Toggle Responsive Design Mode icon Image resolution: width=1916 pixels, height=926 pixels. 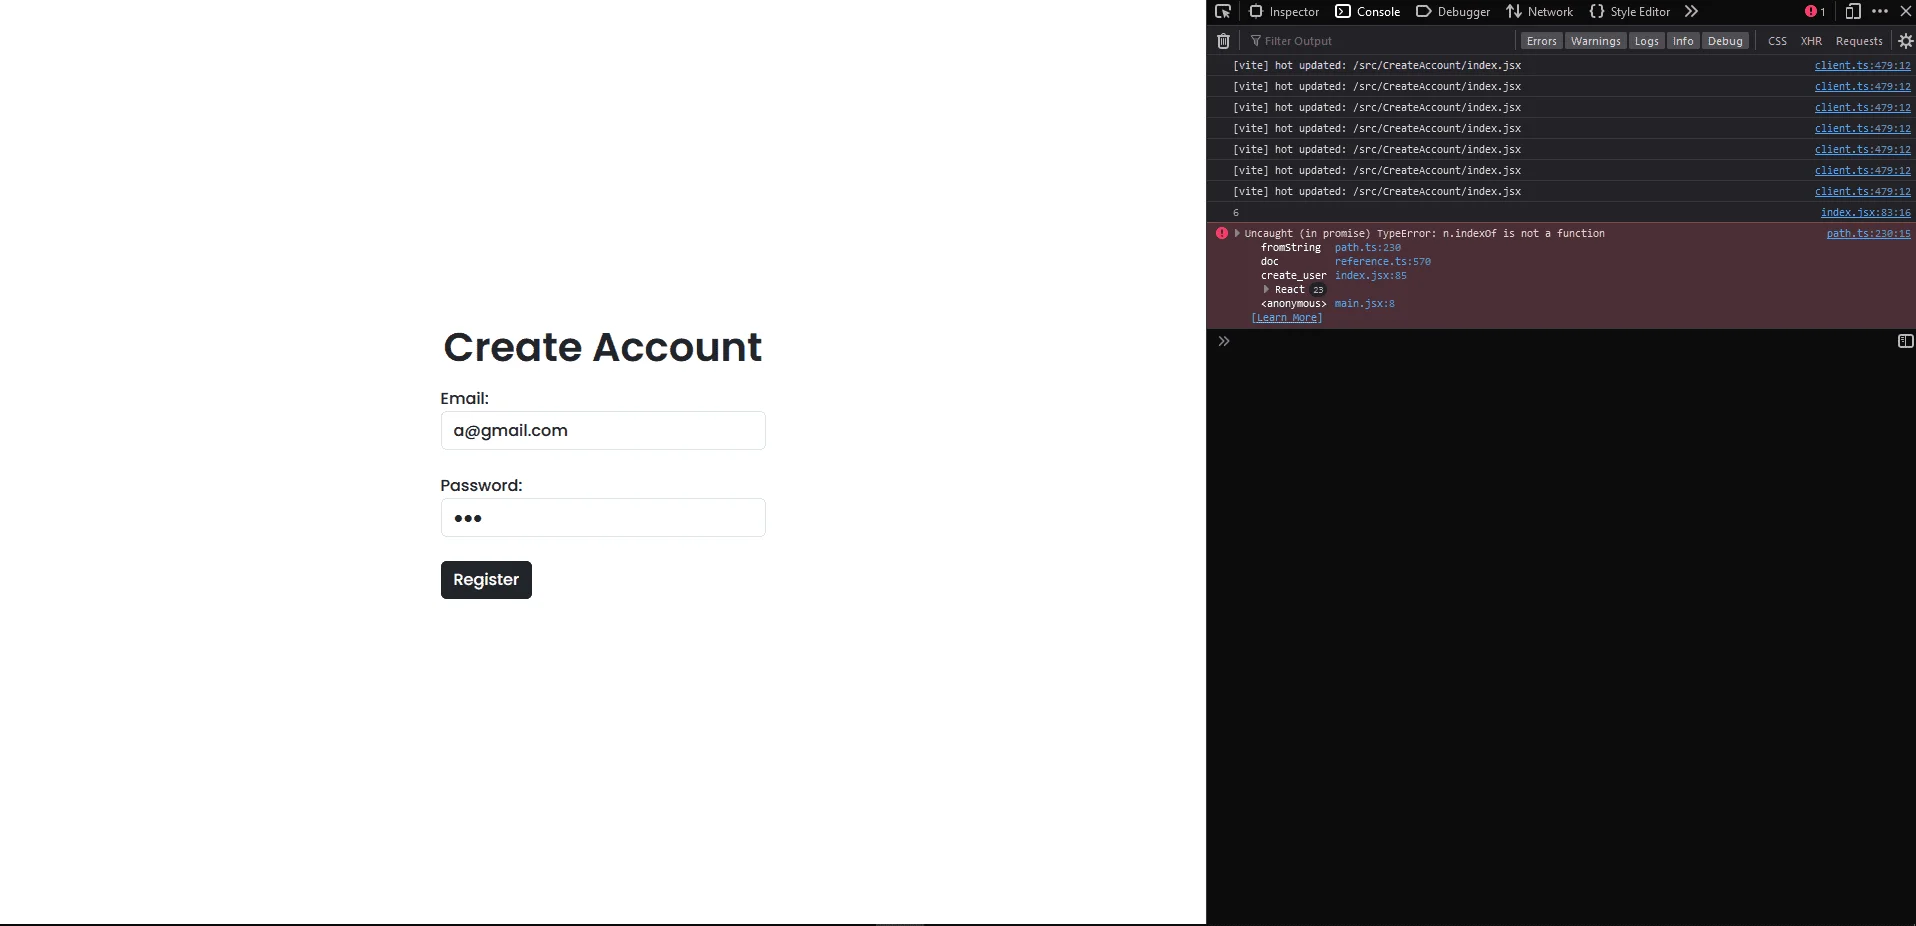point(1852,12)
